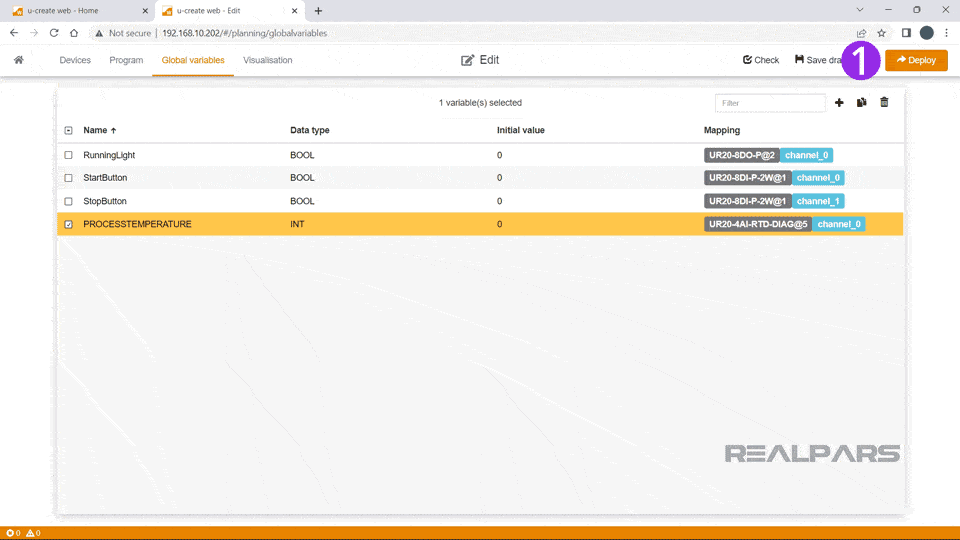Open the browser profile avatar
The height and width of the screenshot is (540, 960).
[x=926, y=33]
